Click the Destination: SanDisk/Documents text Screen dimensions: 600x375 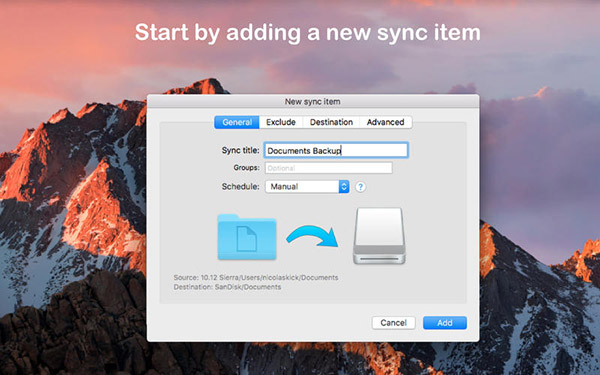(x=227, y=287)
